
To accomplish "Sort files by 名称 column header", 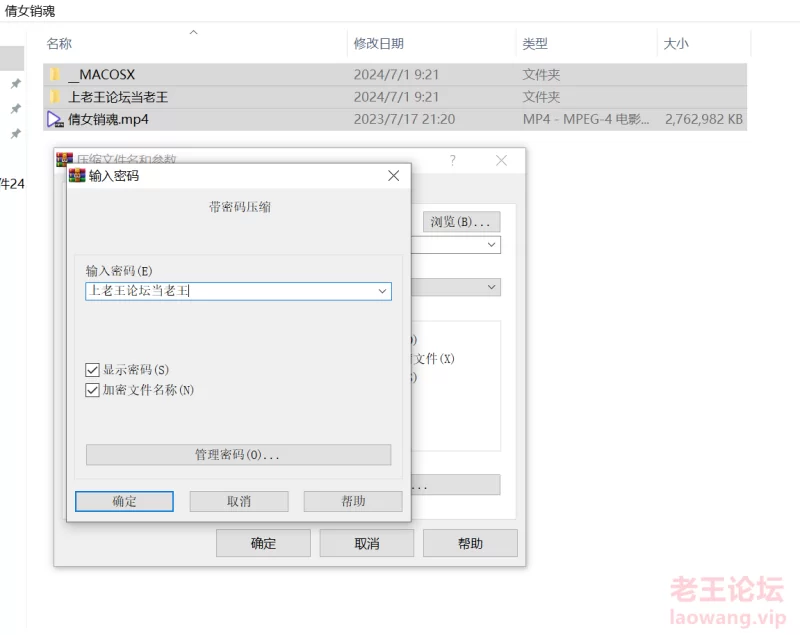I will [59, 44].
